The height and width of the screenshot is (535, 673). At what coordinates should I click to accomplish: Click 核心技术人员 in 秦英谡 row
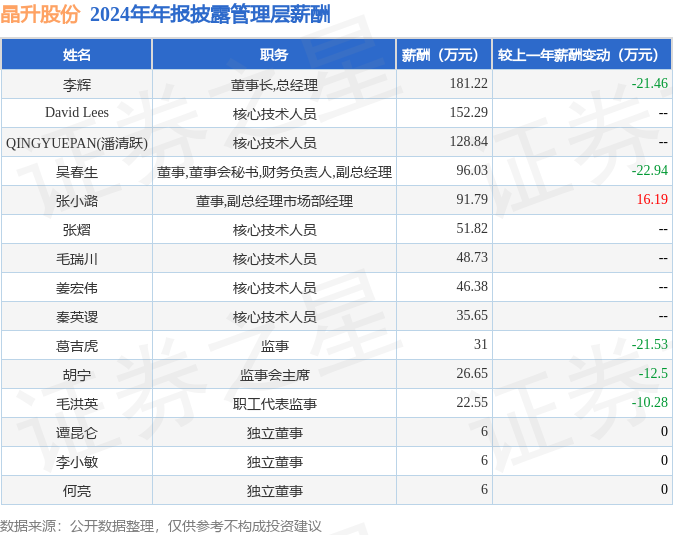pos(274,317)
